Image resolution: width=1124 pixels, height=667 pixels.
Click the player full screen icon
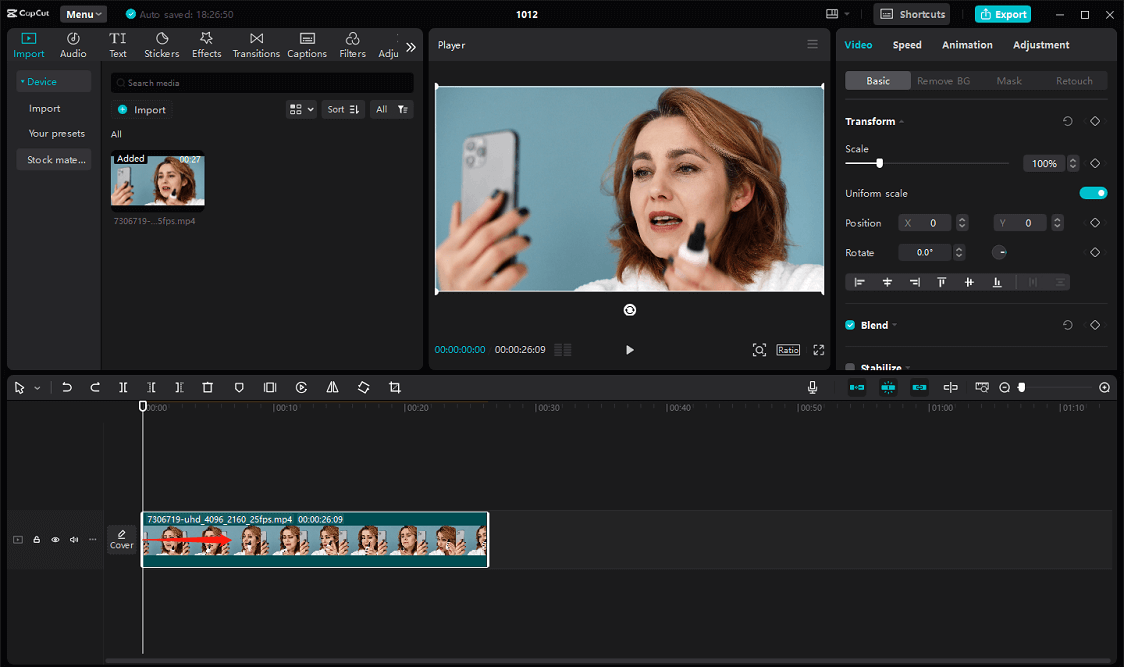pyautogui.click(x=819, y=350)
